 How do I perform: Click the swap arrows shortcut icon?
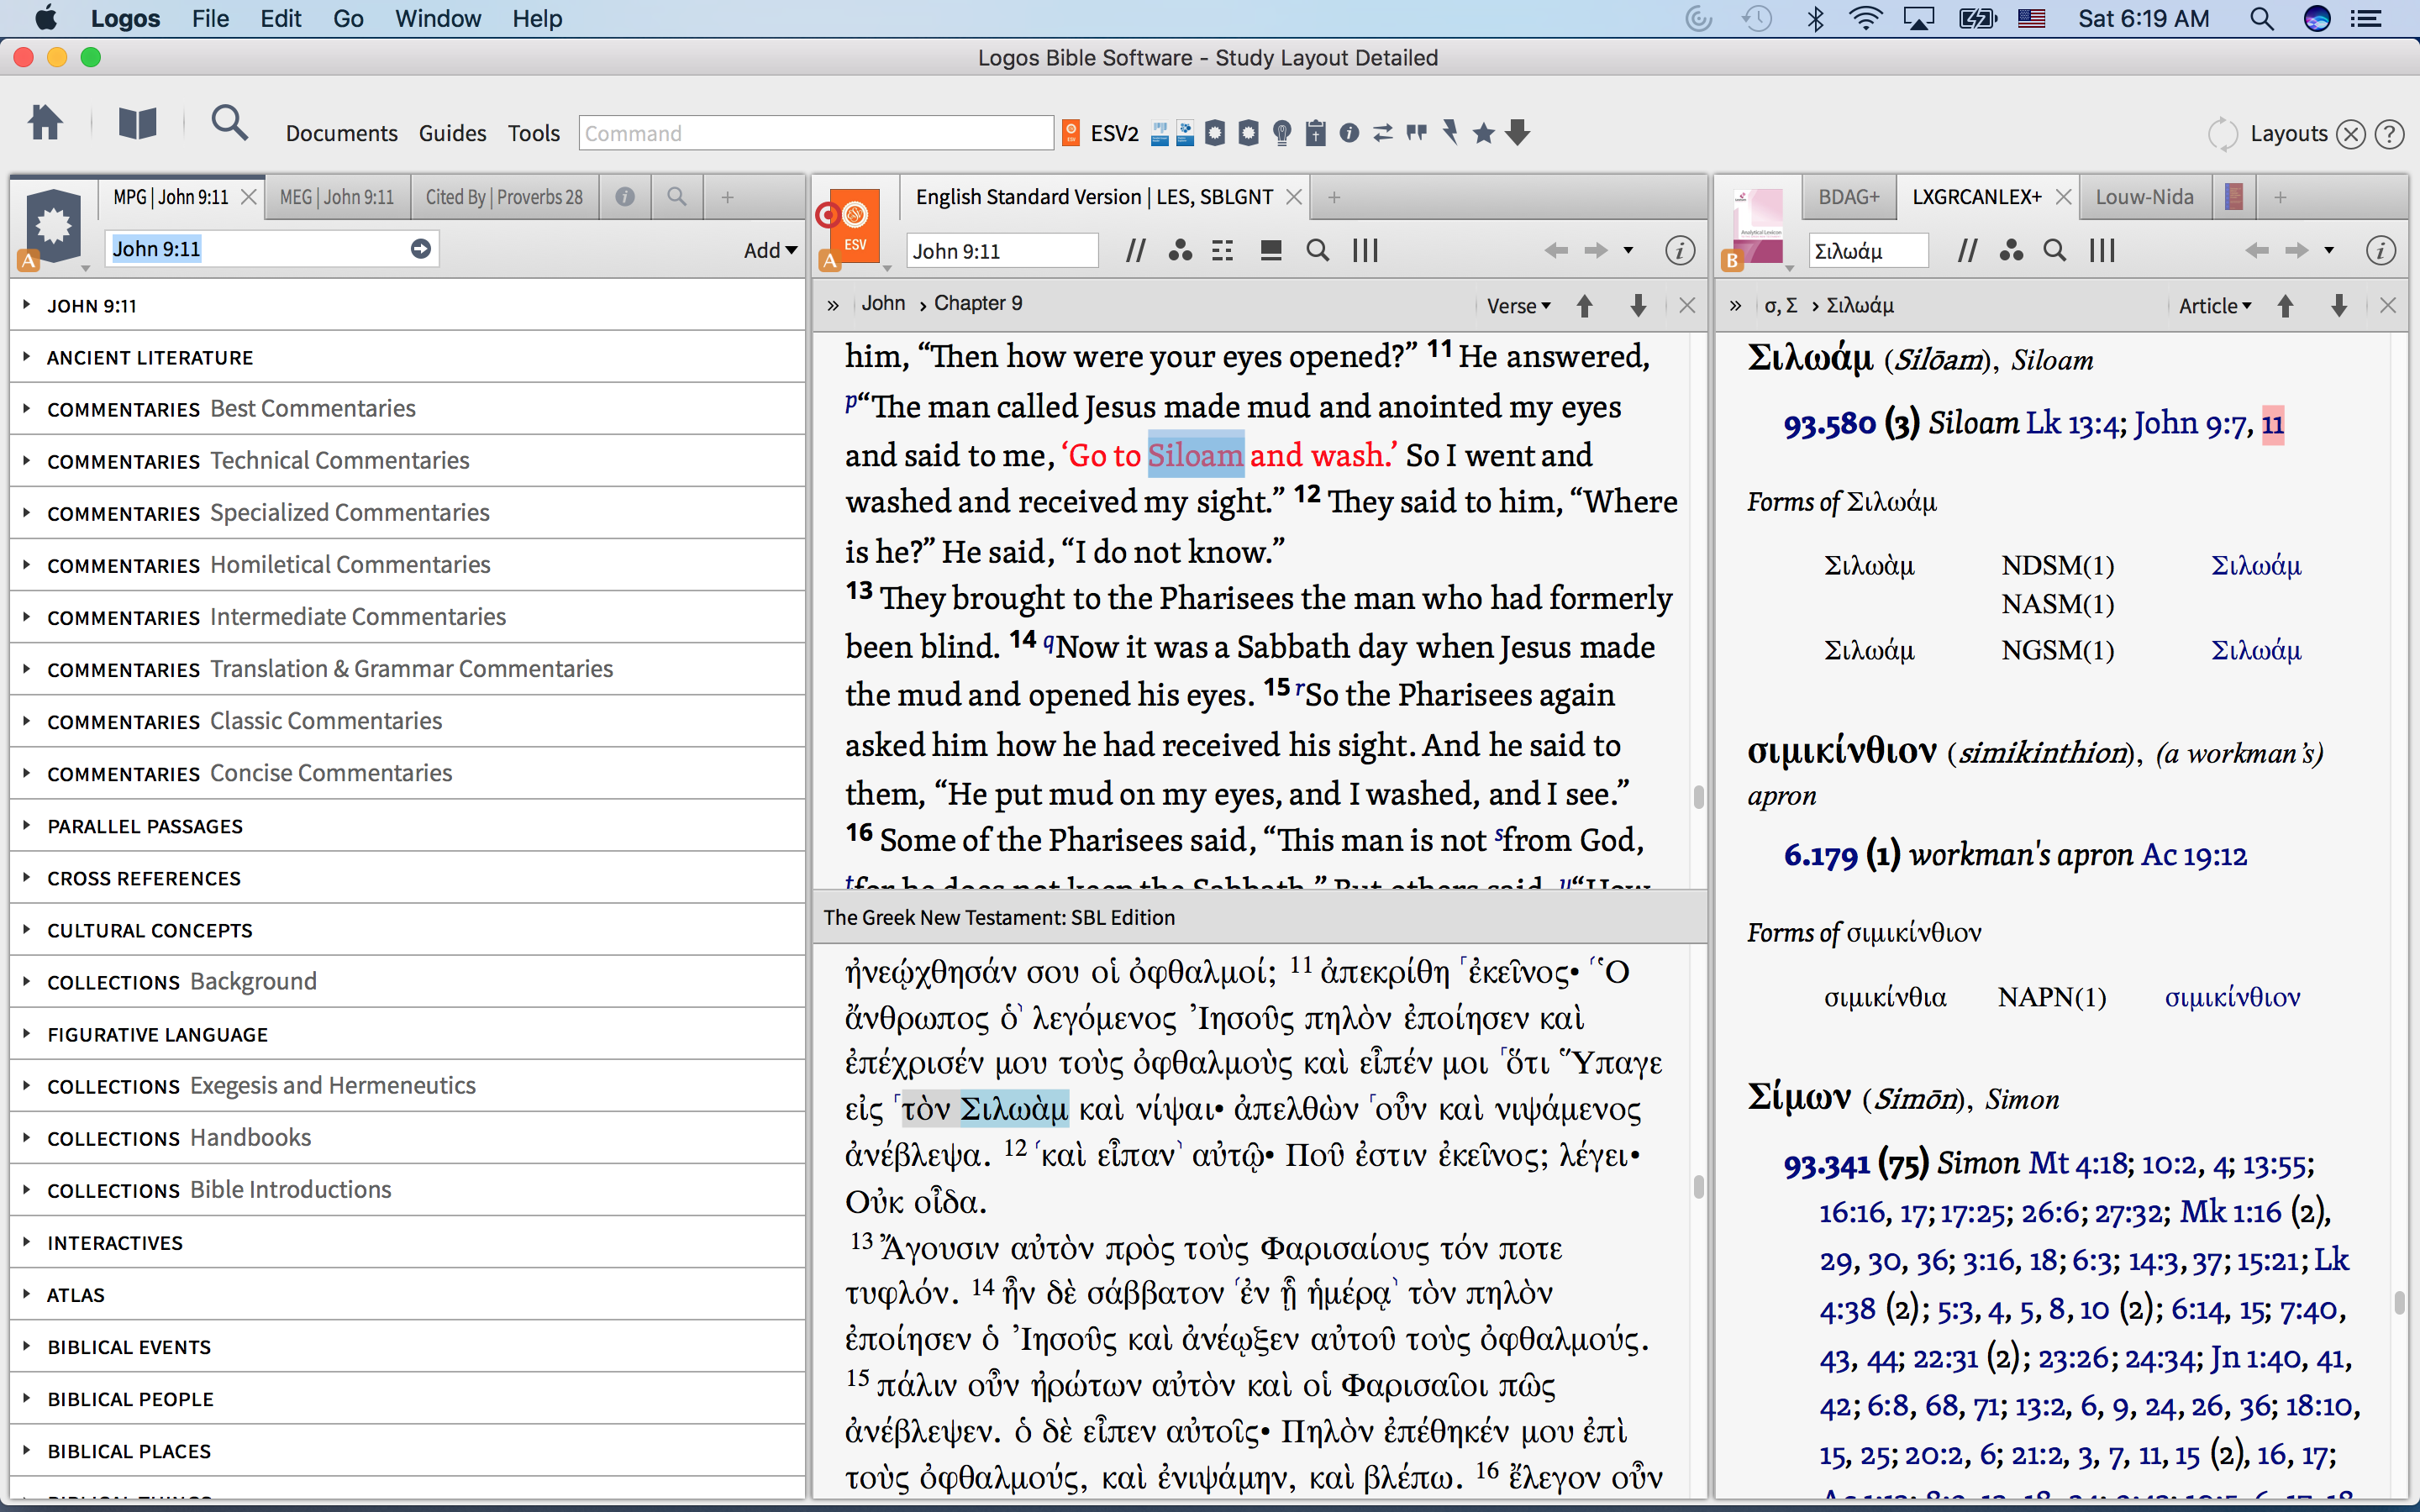1383,133
